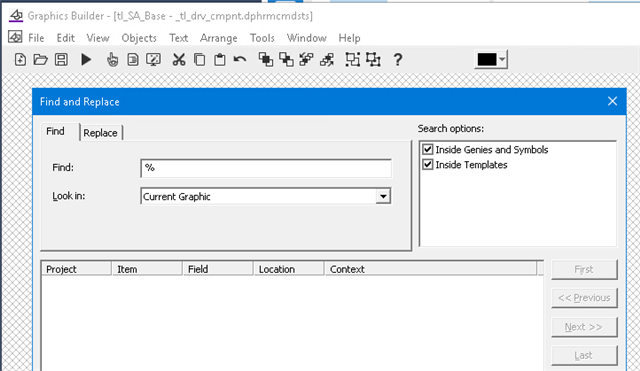Click the page document toolbar icon
640x371 pixels.
[x=133, y=60]
